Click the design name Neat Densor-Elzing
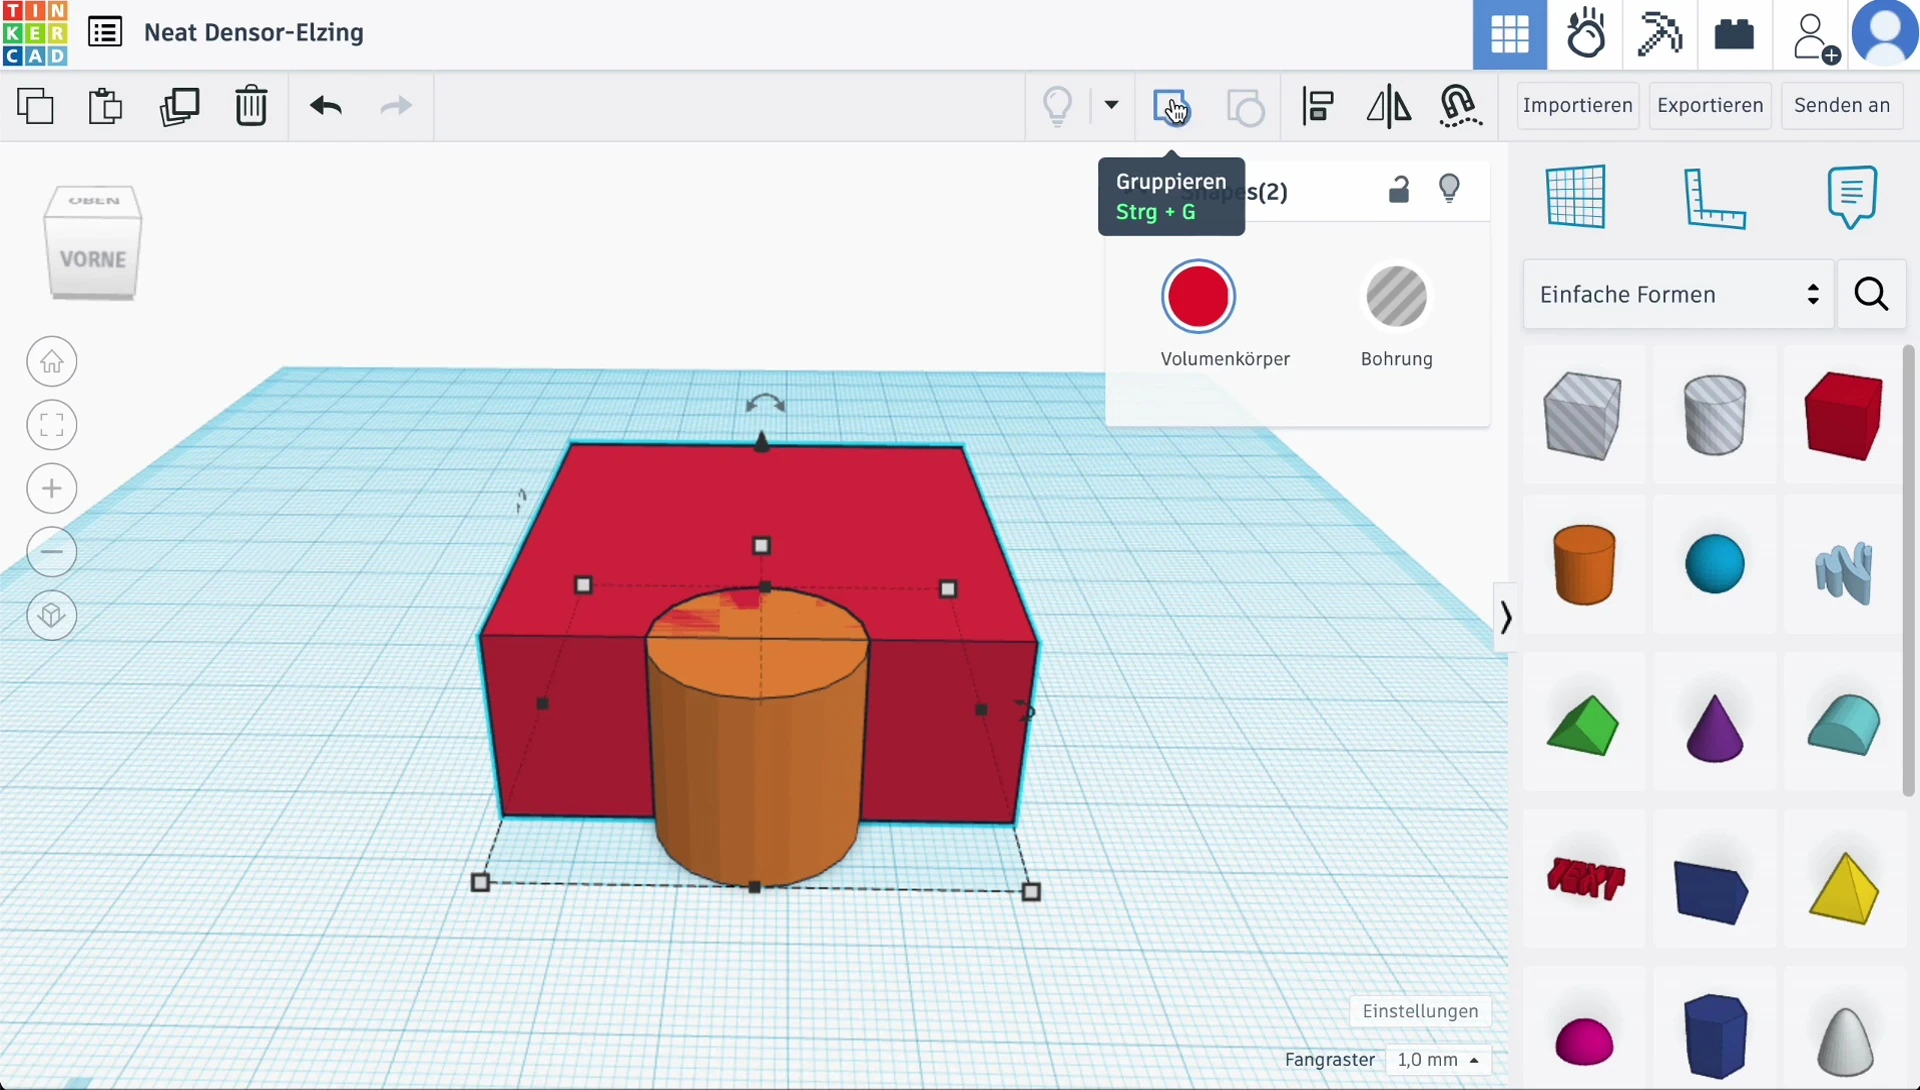The height and width of the screenshot is (1090, 1920). [254, 32]
